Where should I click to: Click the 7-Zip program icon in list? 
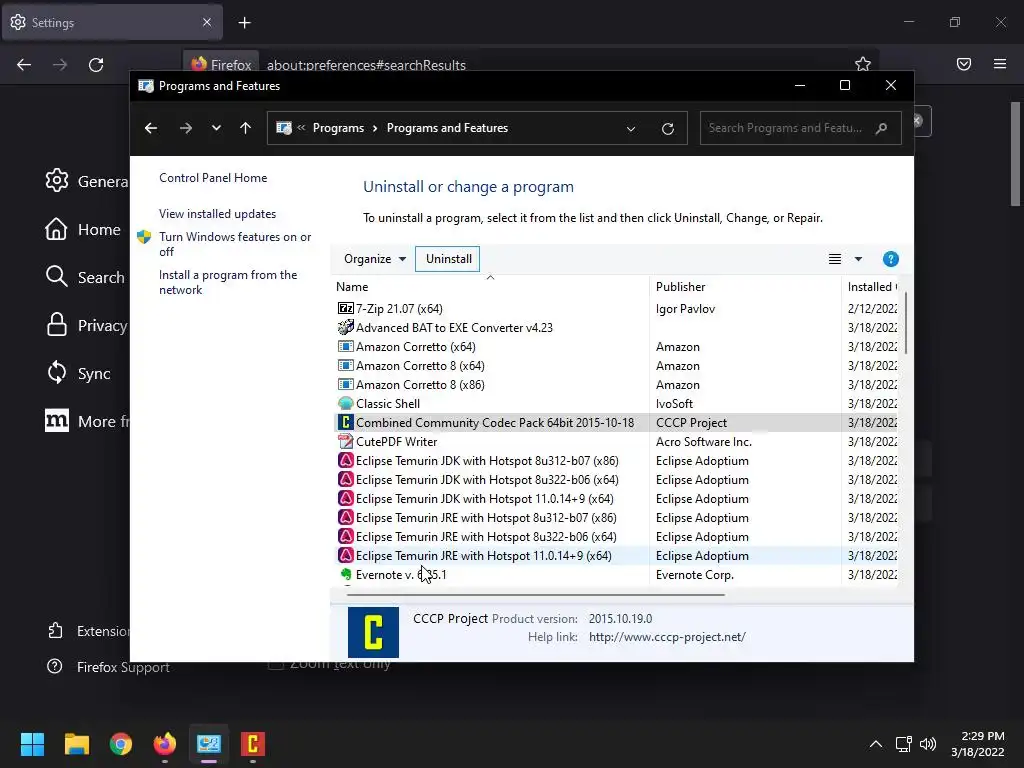pos(345,308)
